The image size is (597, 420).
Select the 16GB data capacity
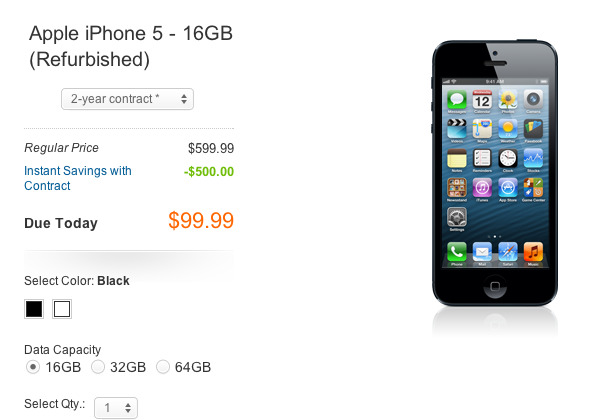(x=33, y=367)
